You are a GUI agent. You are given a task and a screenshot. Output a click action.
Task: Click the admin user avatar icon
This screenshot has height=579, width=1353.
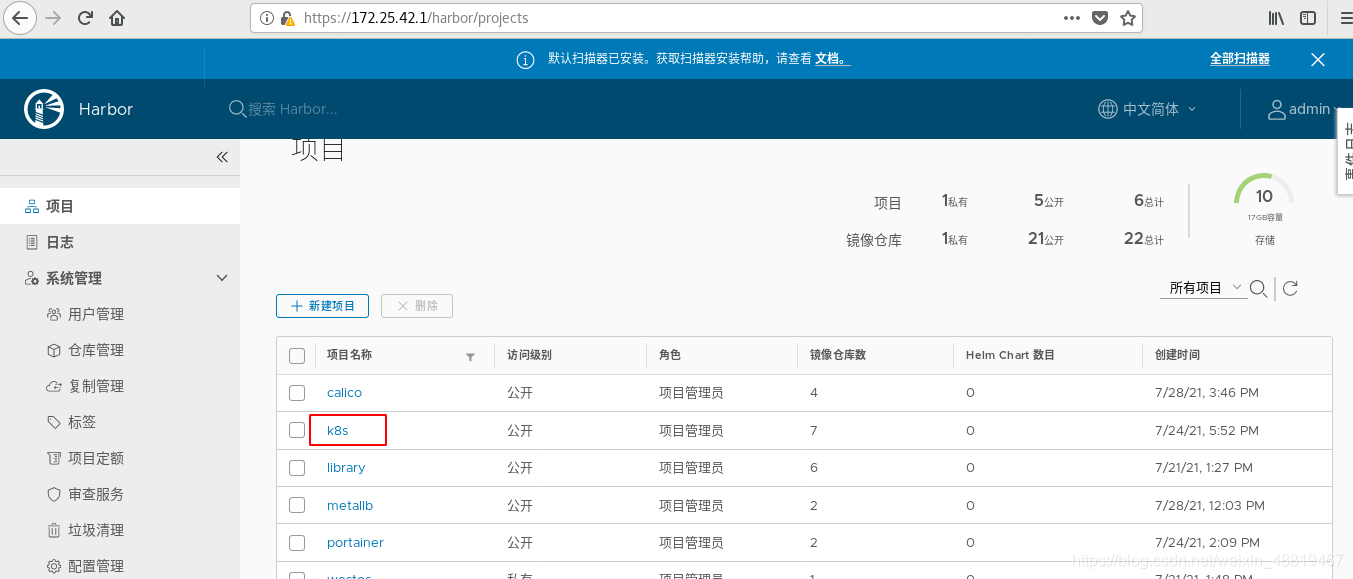tap(1276, 109)
